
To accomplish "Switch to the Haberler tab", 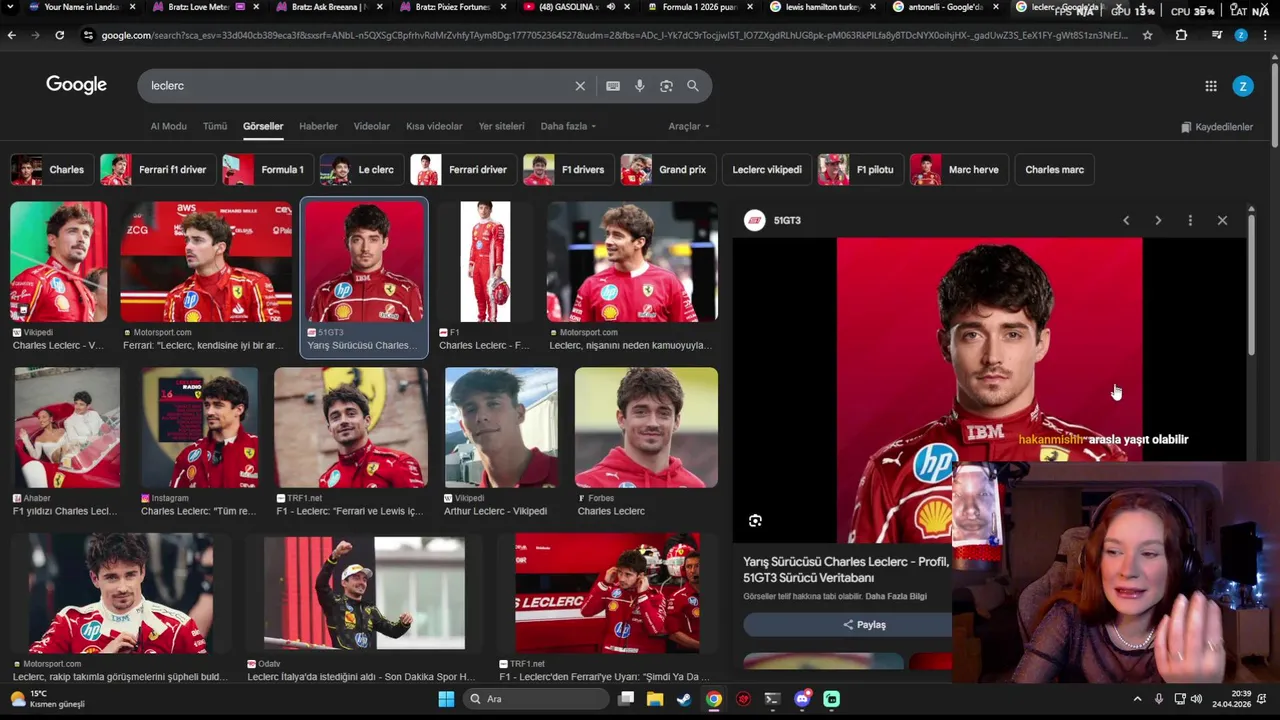I will [318, 126].
